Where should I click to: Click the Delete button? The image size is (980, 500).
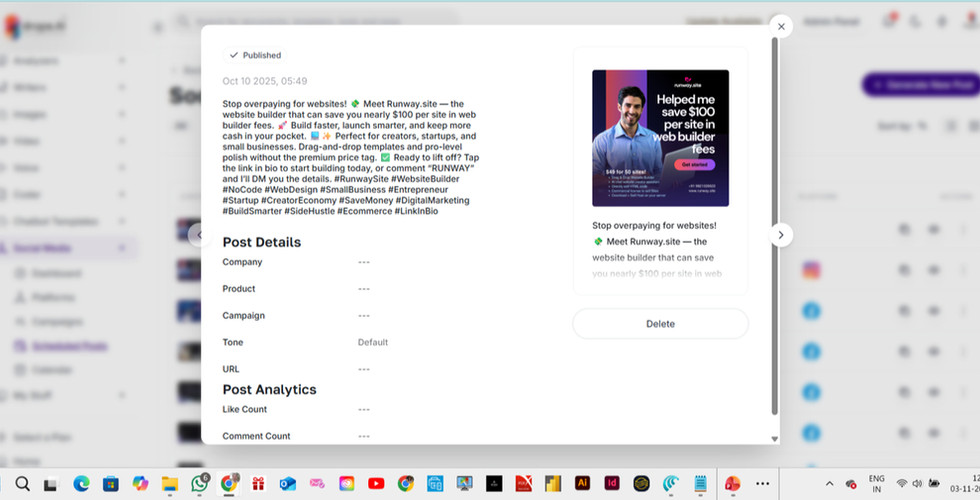(x=660, y=324)
